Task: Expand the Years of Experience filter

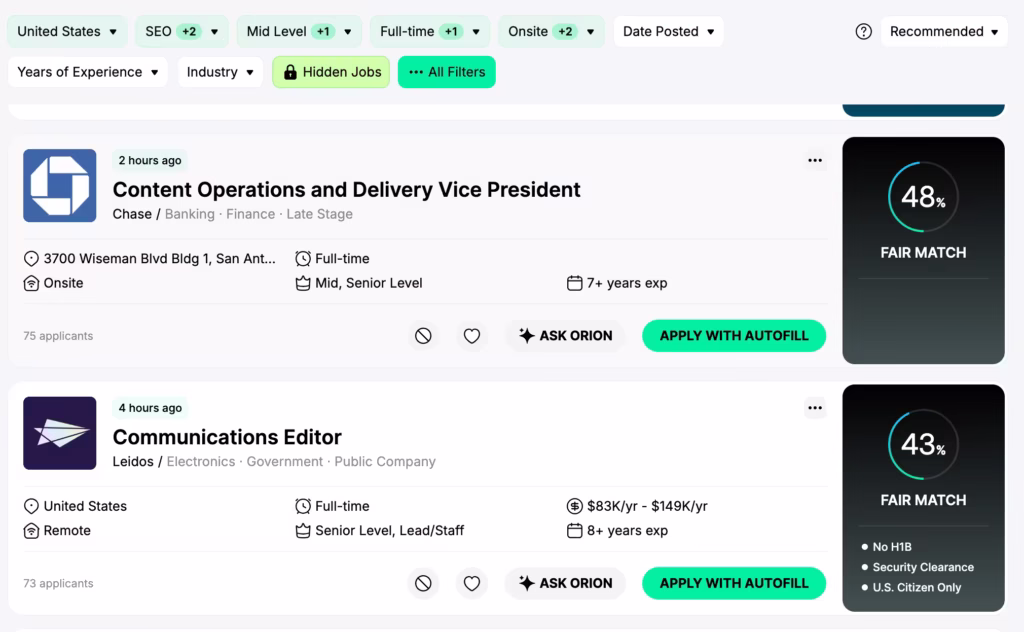Action: pos(88,72)
